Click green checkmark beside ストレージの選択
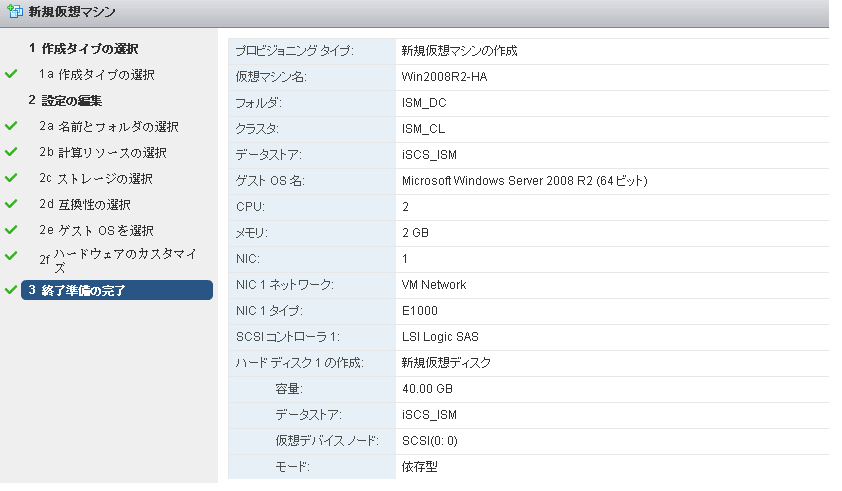This screenshot has height=491, width=842. (x=11, y=178)
